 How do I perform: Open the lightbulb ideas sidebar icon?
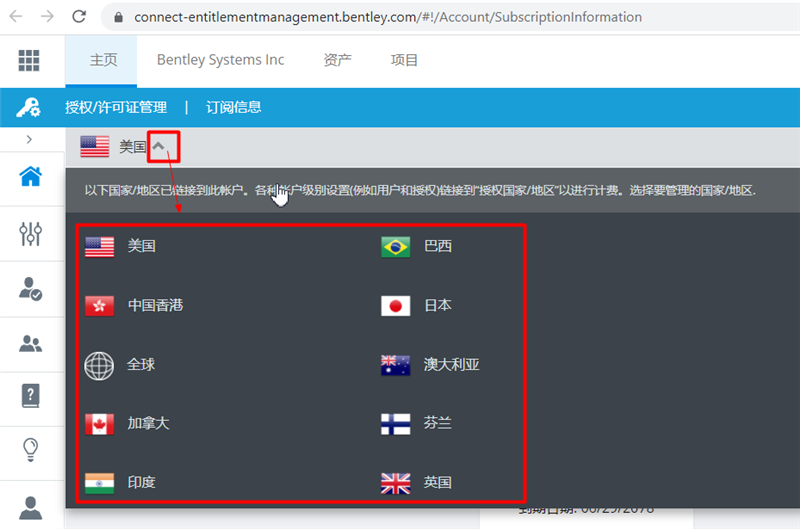click(x=31, y=450)
